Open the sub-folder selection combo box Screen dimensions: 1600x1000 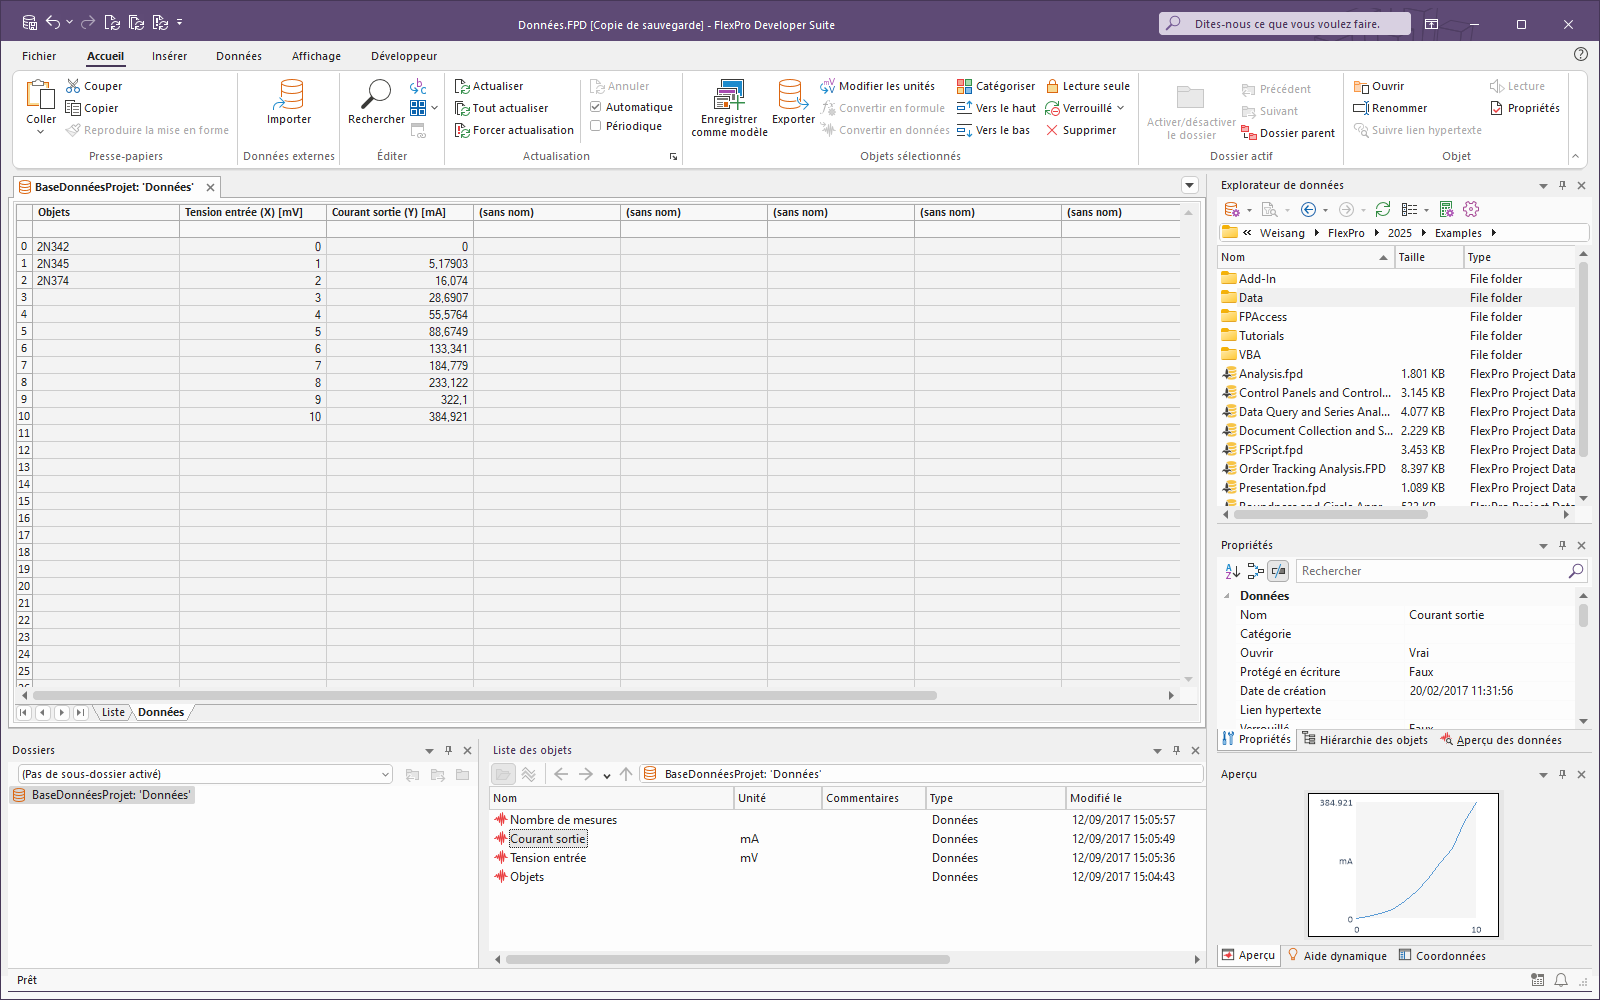[386, 774]
